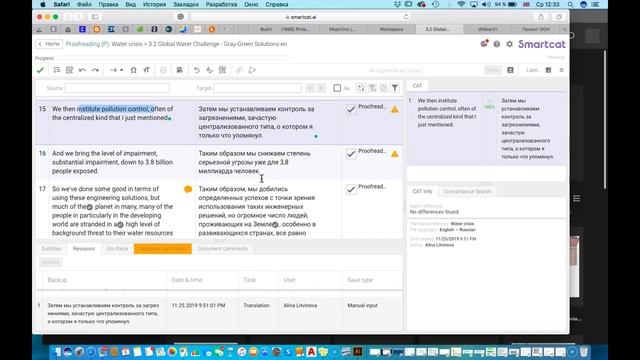
Task: Switch to the Workspace browser tab
Action: (x=391, y=29)
